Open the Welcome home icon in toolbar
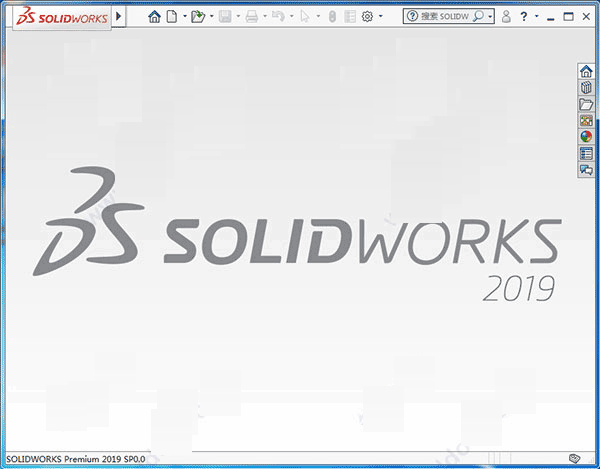Screen dimensions: 600x469 point(154,16)
